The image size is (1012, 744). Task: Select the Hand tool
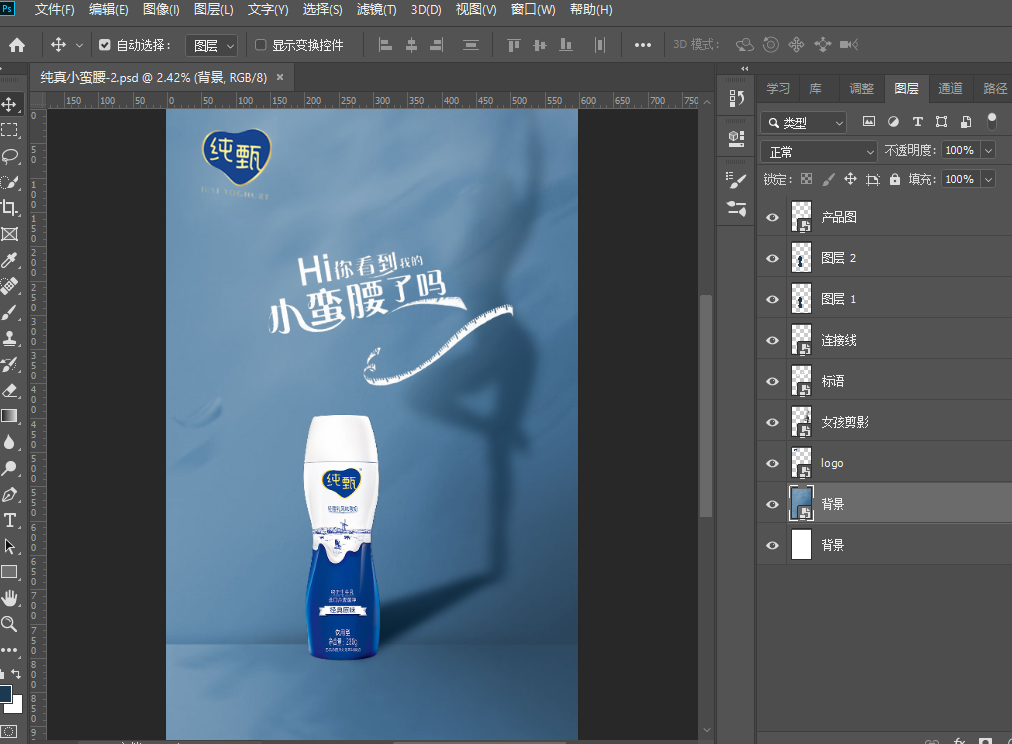10,598
